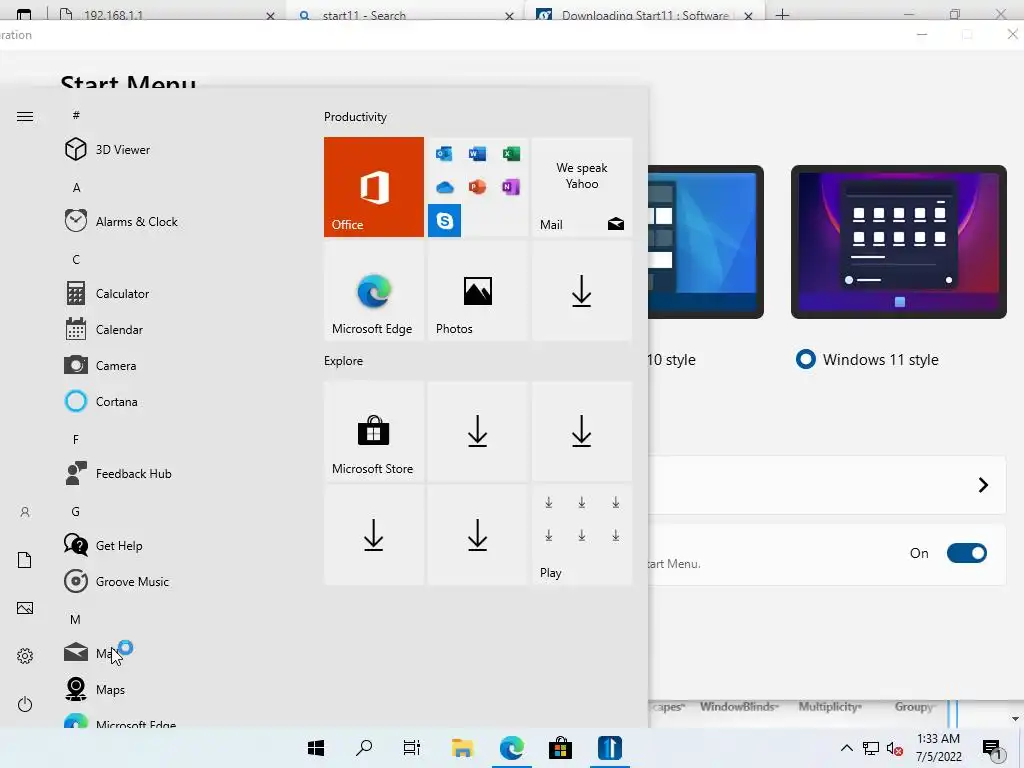Click WindowBlinds link in the browser page

739,707
